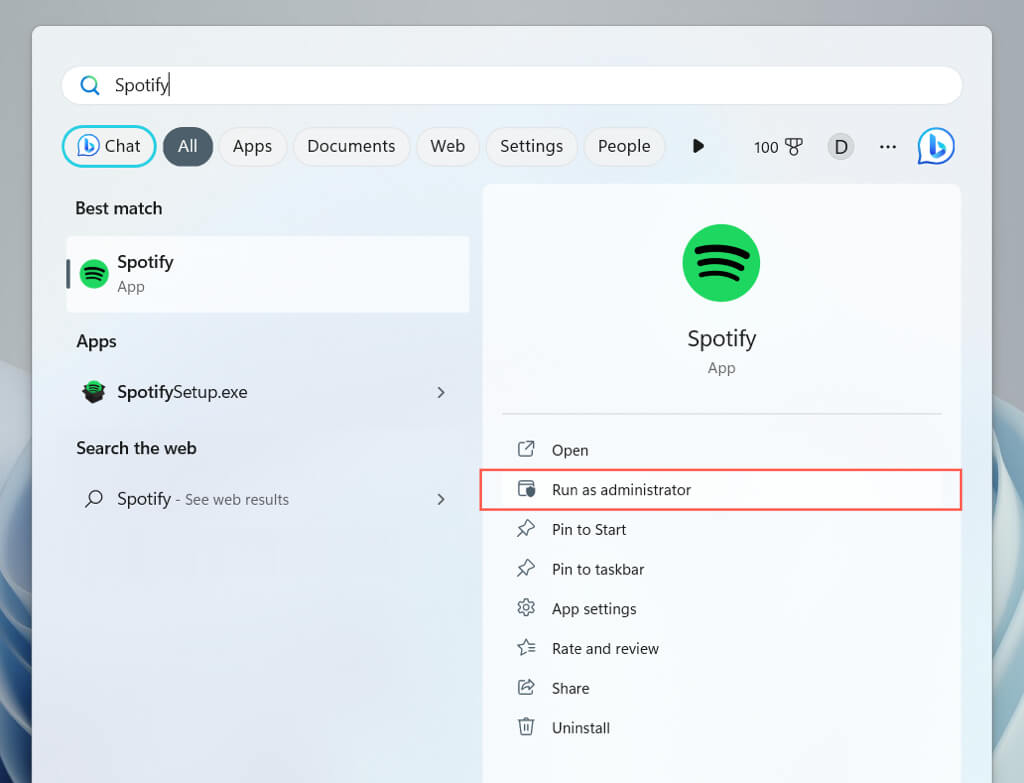
Task: Click the search magnifier icon in search box
Action: pos(89,85)
